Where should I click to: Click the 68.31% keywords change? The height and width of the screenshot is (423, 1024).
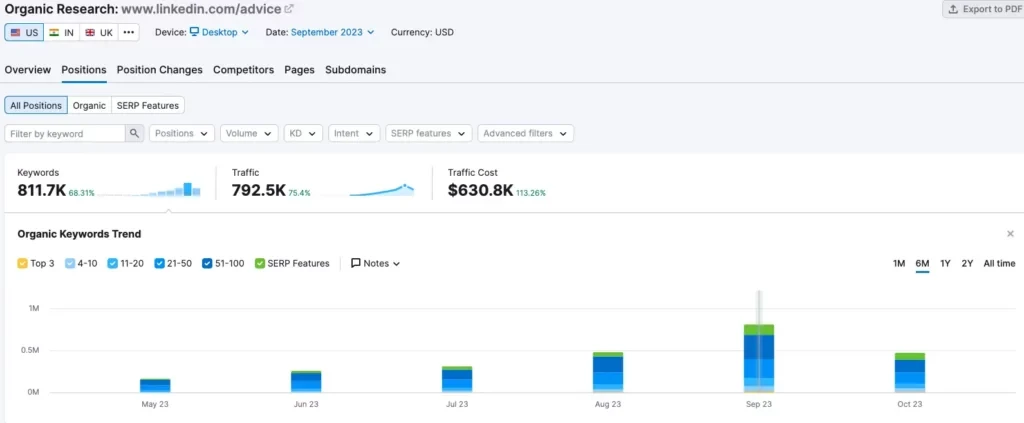(82, 193)
